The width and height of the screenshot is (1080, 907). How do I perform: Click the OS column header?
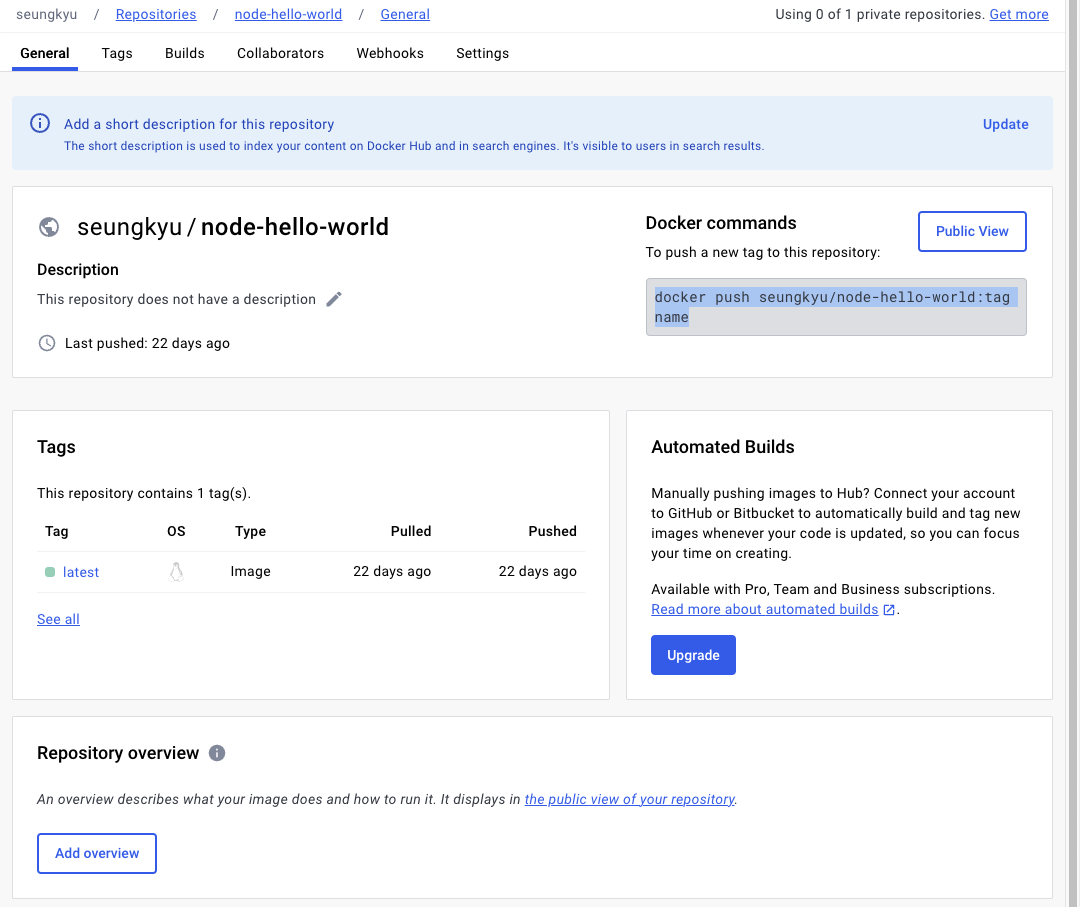(176, 531)
